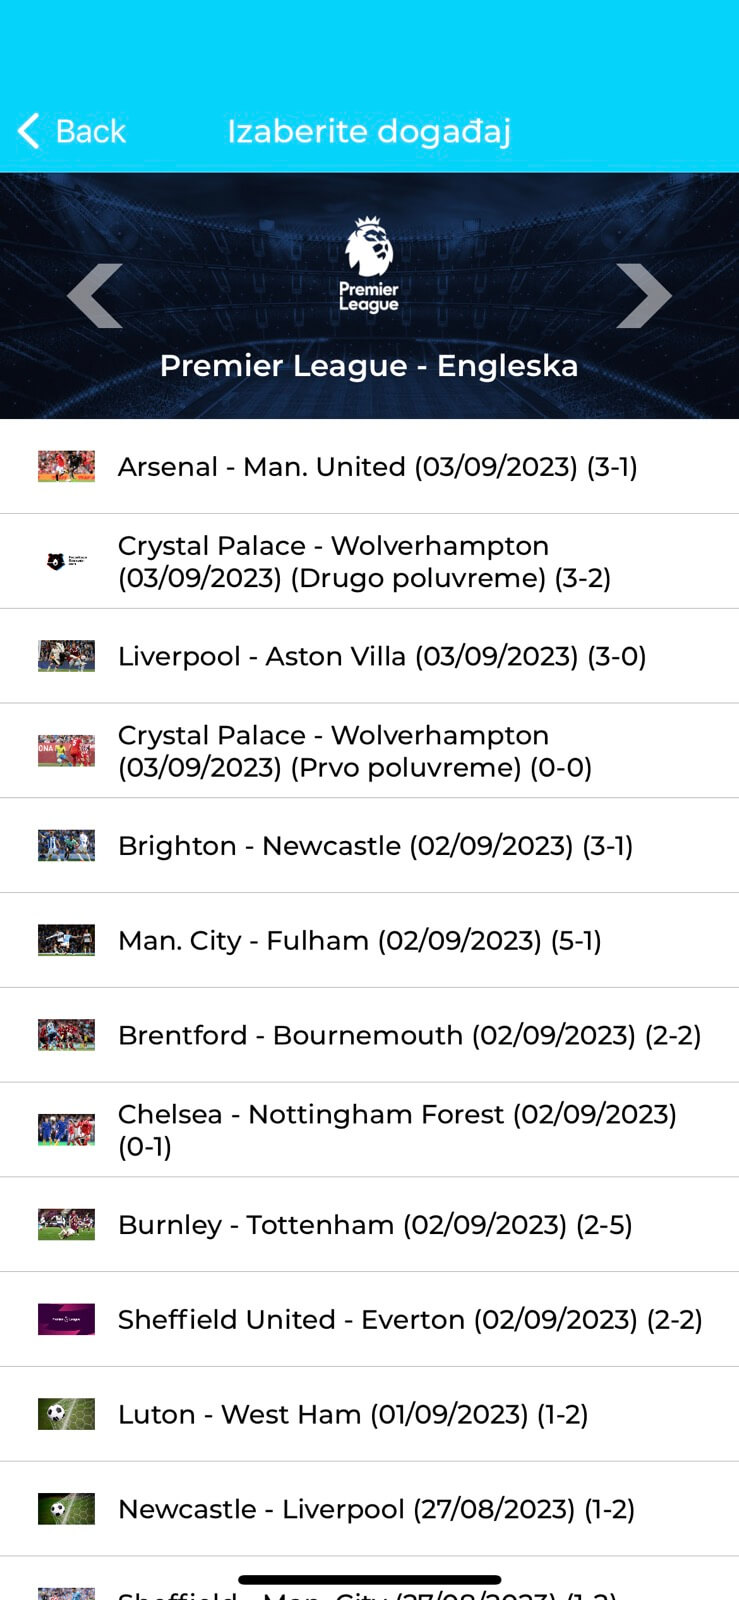Image resolution: width=739 pixels, height=1600 pixels.
Task: Tap the Brighton - Newcastle match thumbnail
Action: click(66, 846)
